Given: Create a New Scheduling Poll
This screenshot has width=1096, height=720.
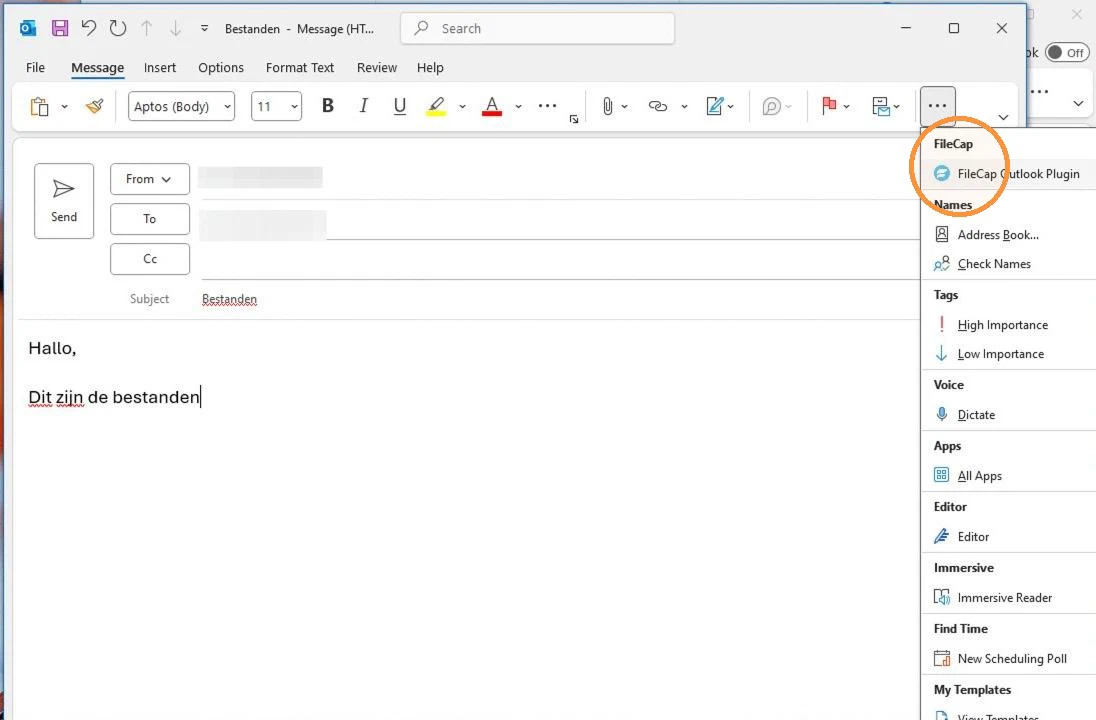Looking at the screenshot, I should click(x=1009, y=658).
